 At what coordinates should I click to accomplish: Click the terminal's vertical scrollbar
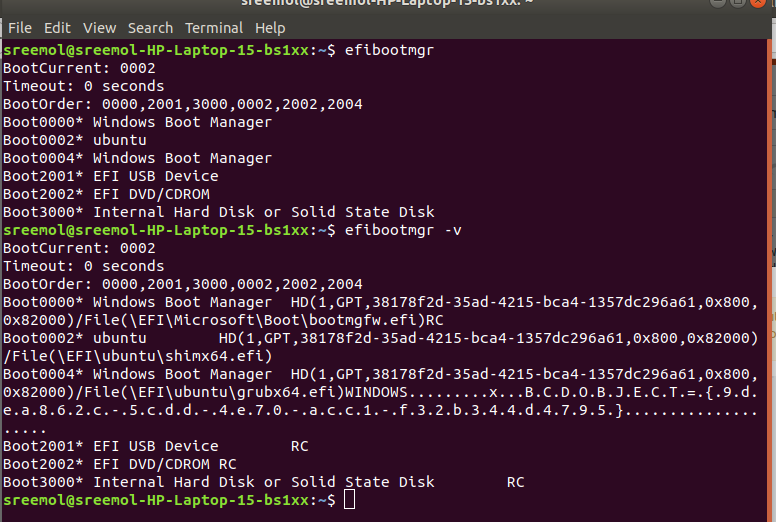pyautogui.click(x=770, y=277)
